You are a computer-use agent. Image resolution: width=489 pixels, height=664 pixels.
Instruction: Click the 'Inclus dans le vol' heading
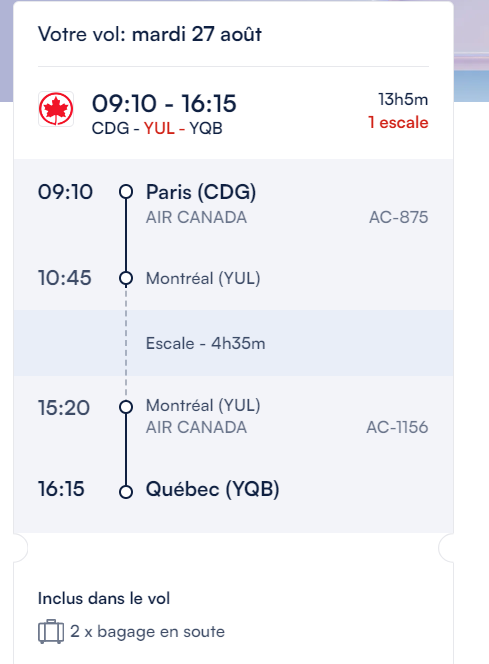coord(104,598)
